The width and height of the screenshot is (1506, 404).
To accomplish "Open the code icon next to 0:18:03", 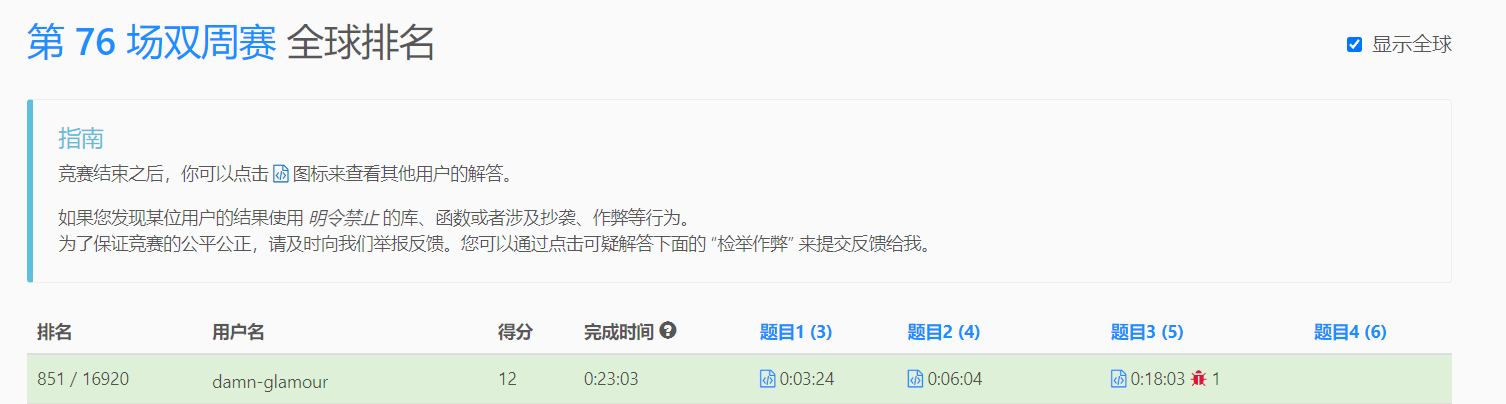I will pyautogui.click(x=1119, y=379).
